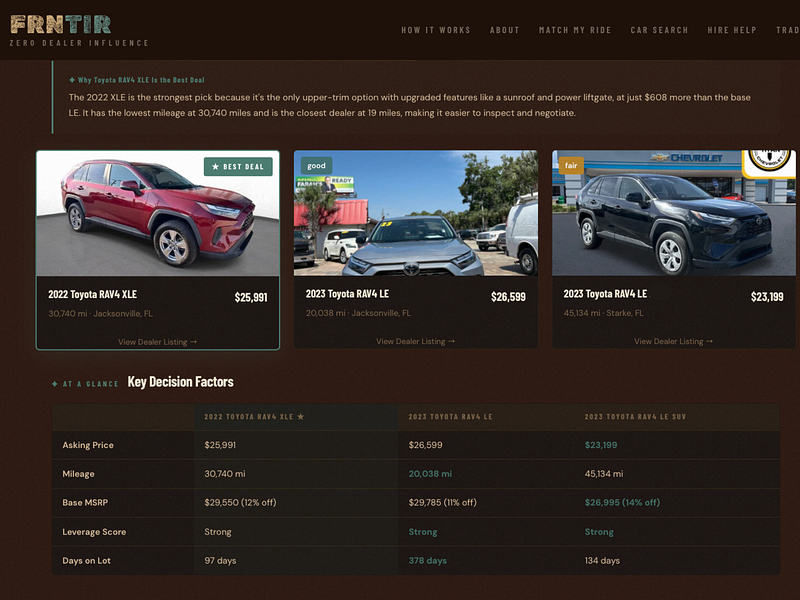Open Hire Help in navigation
The image size is (800, 600).
(x=732, y=30)
